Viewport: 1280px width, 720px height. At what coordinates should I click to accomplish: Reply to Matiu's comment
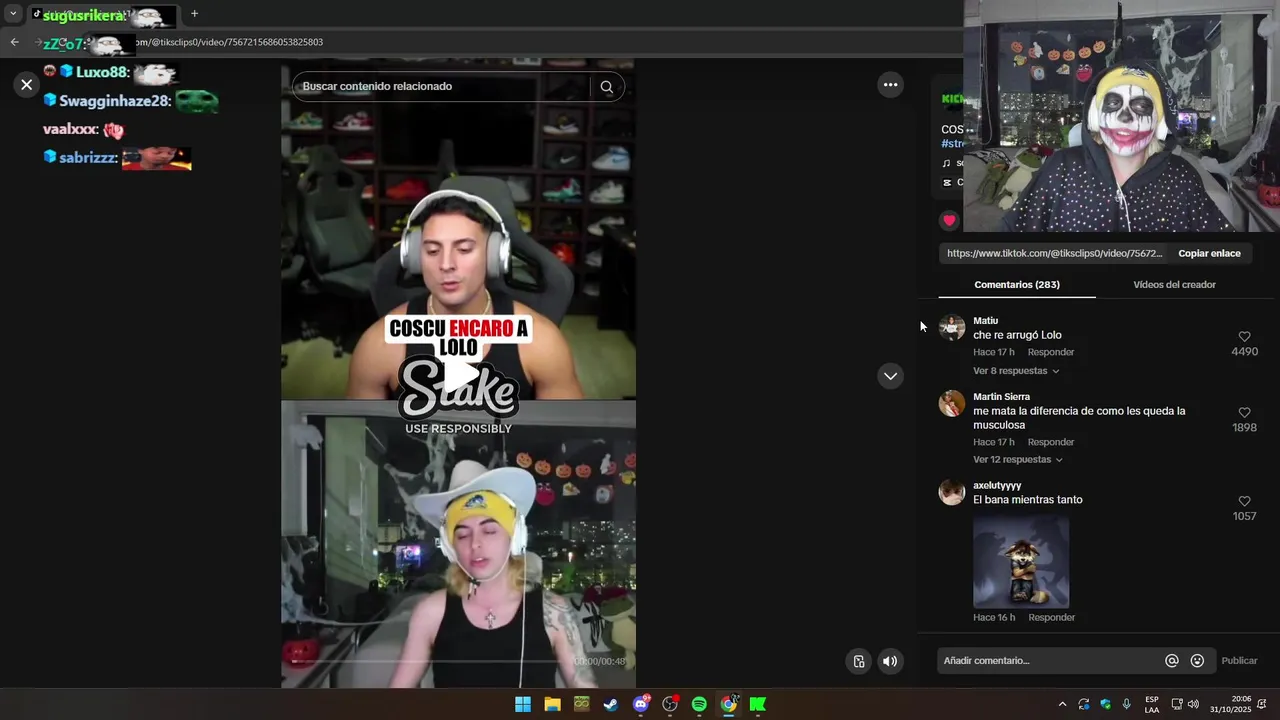coord(1051,352)
